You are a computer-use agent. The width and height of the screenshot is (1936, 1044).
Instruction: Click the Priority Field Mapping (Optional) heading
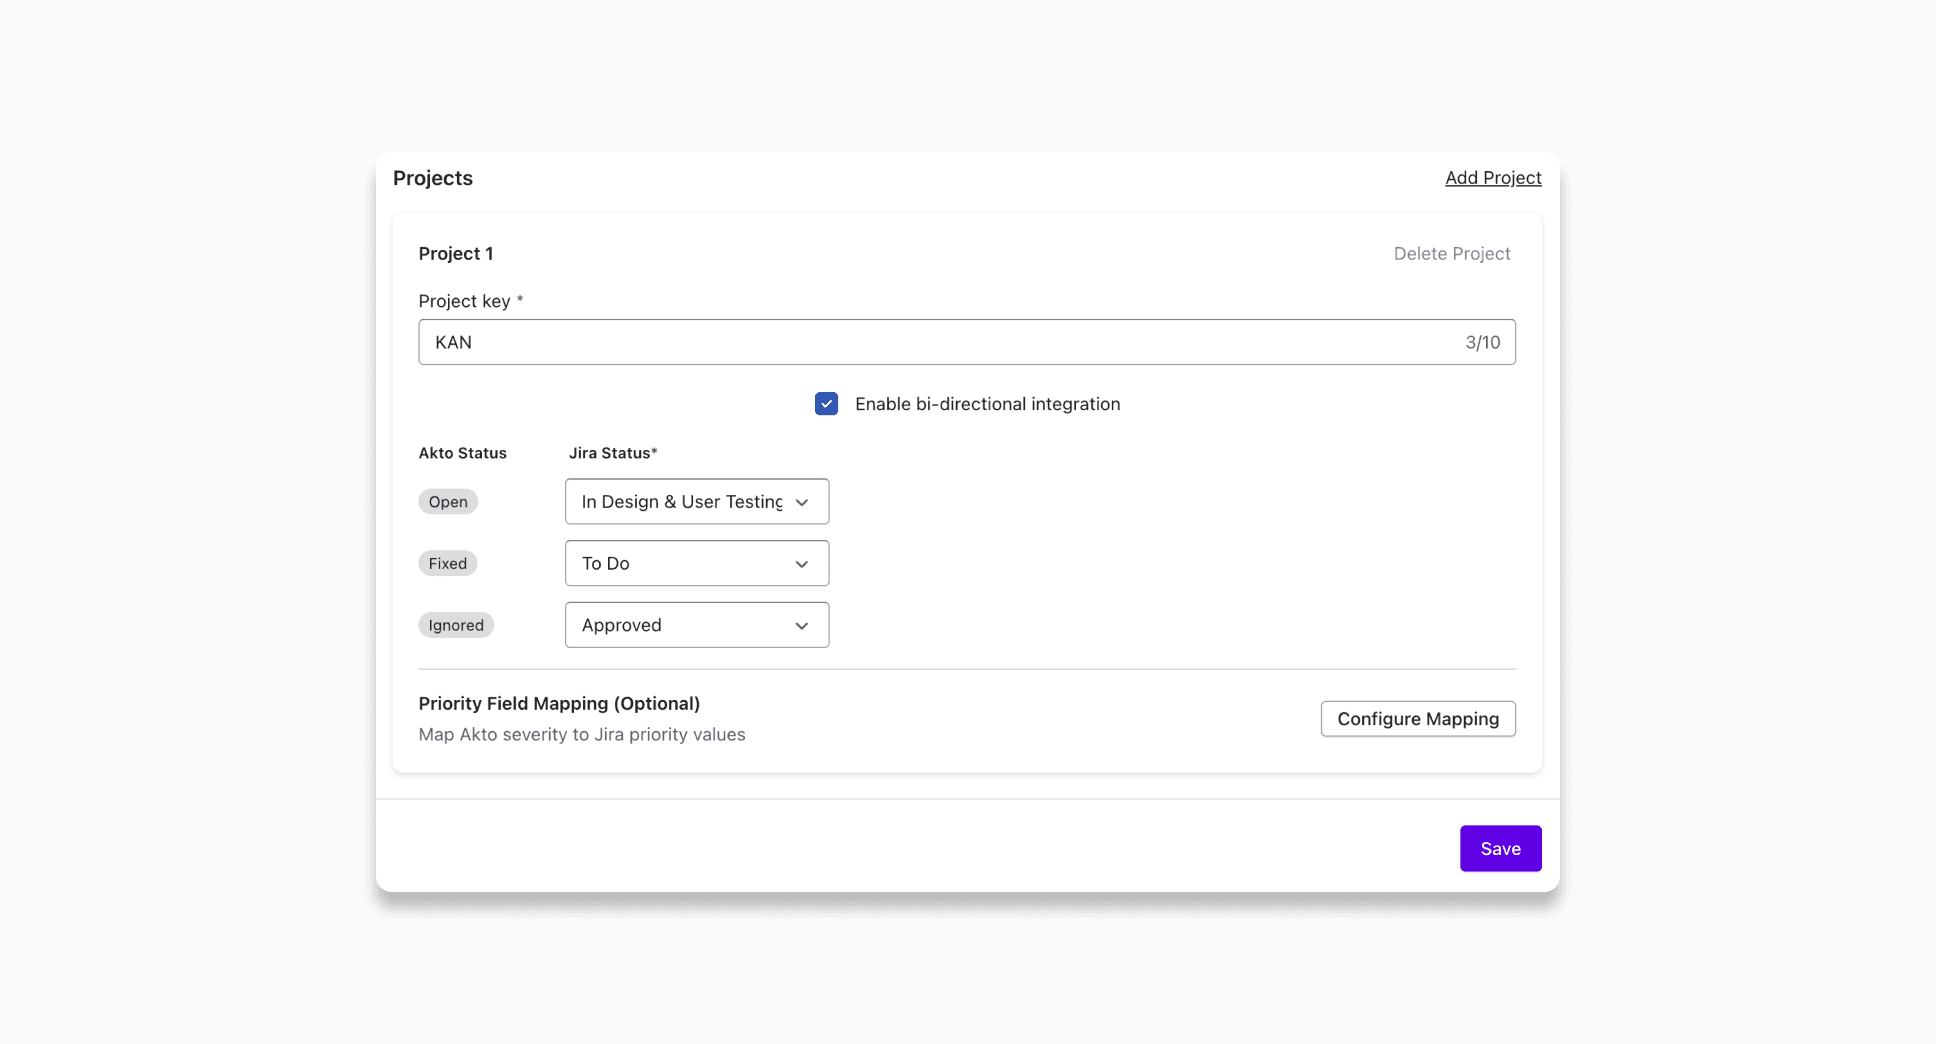point(559,704)
